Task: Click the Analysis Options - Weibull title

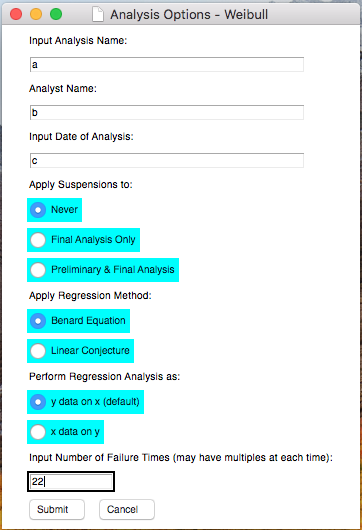Action: point(189,15)
